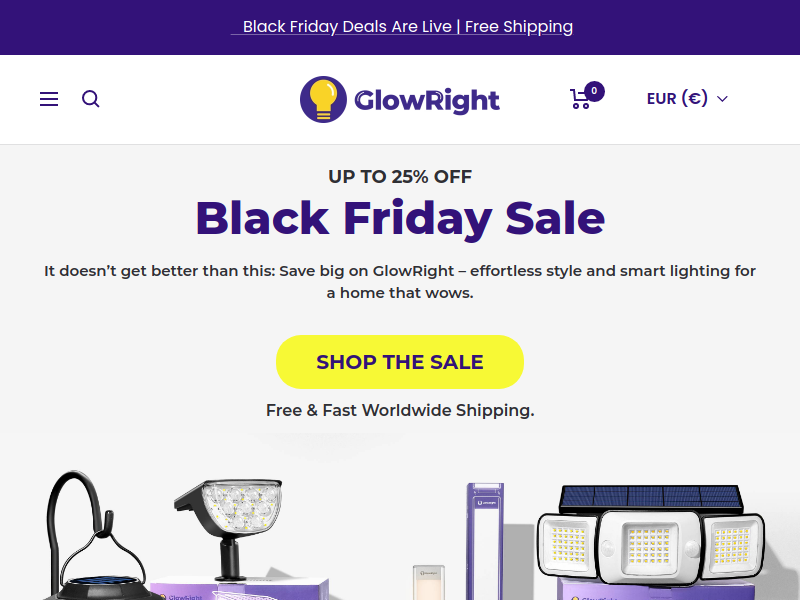Screen dimensions: 800x600
Task: Open the hamburger navigation menu
Action: [x=49, y=99]
